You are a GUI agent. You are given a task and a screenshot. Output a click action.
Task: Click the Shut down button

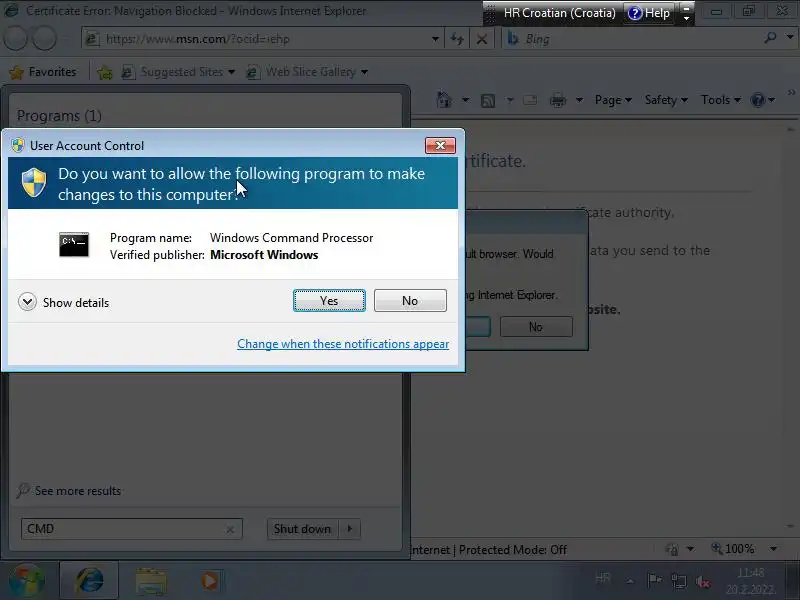[303, 529]
